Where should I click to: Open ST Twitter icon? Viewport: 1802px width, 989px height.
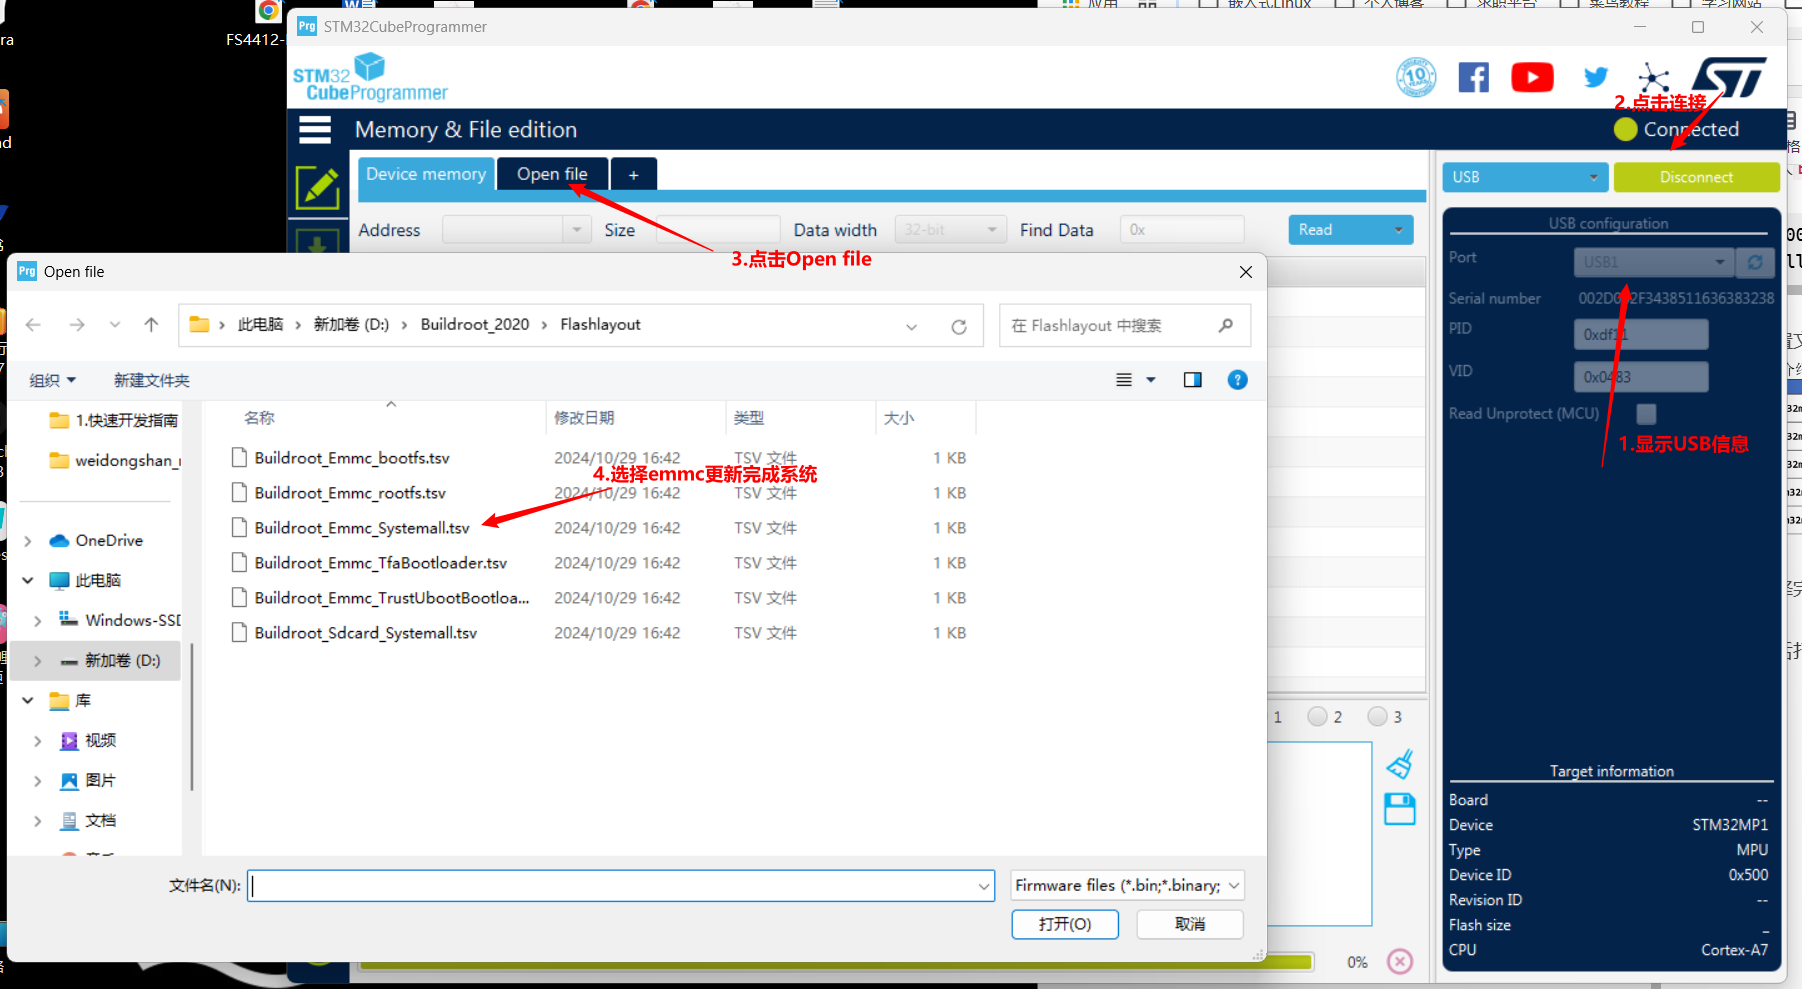[1596, 77]
